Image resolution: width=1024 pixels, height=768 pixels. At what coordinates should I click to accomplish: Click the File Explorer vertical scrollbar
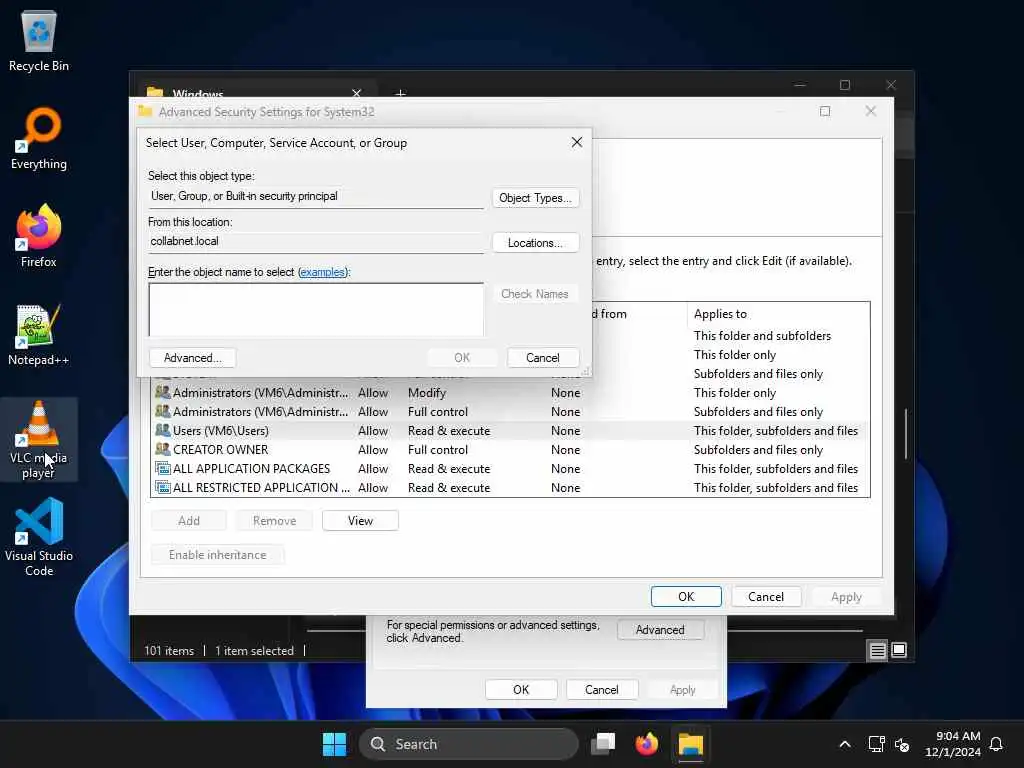click(906, 434)
